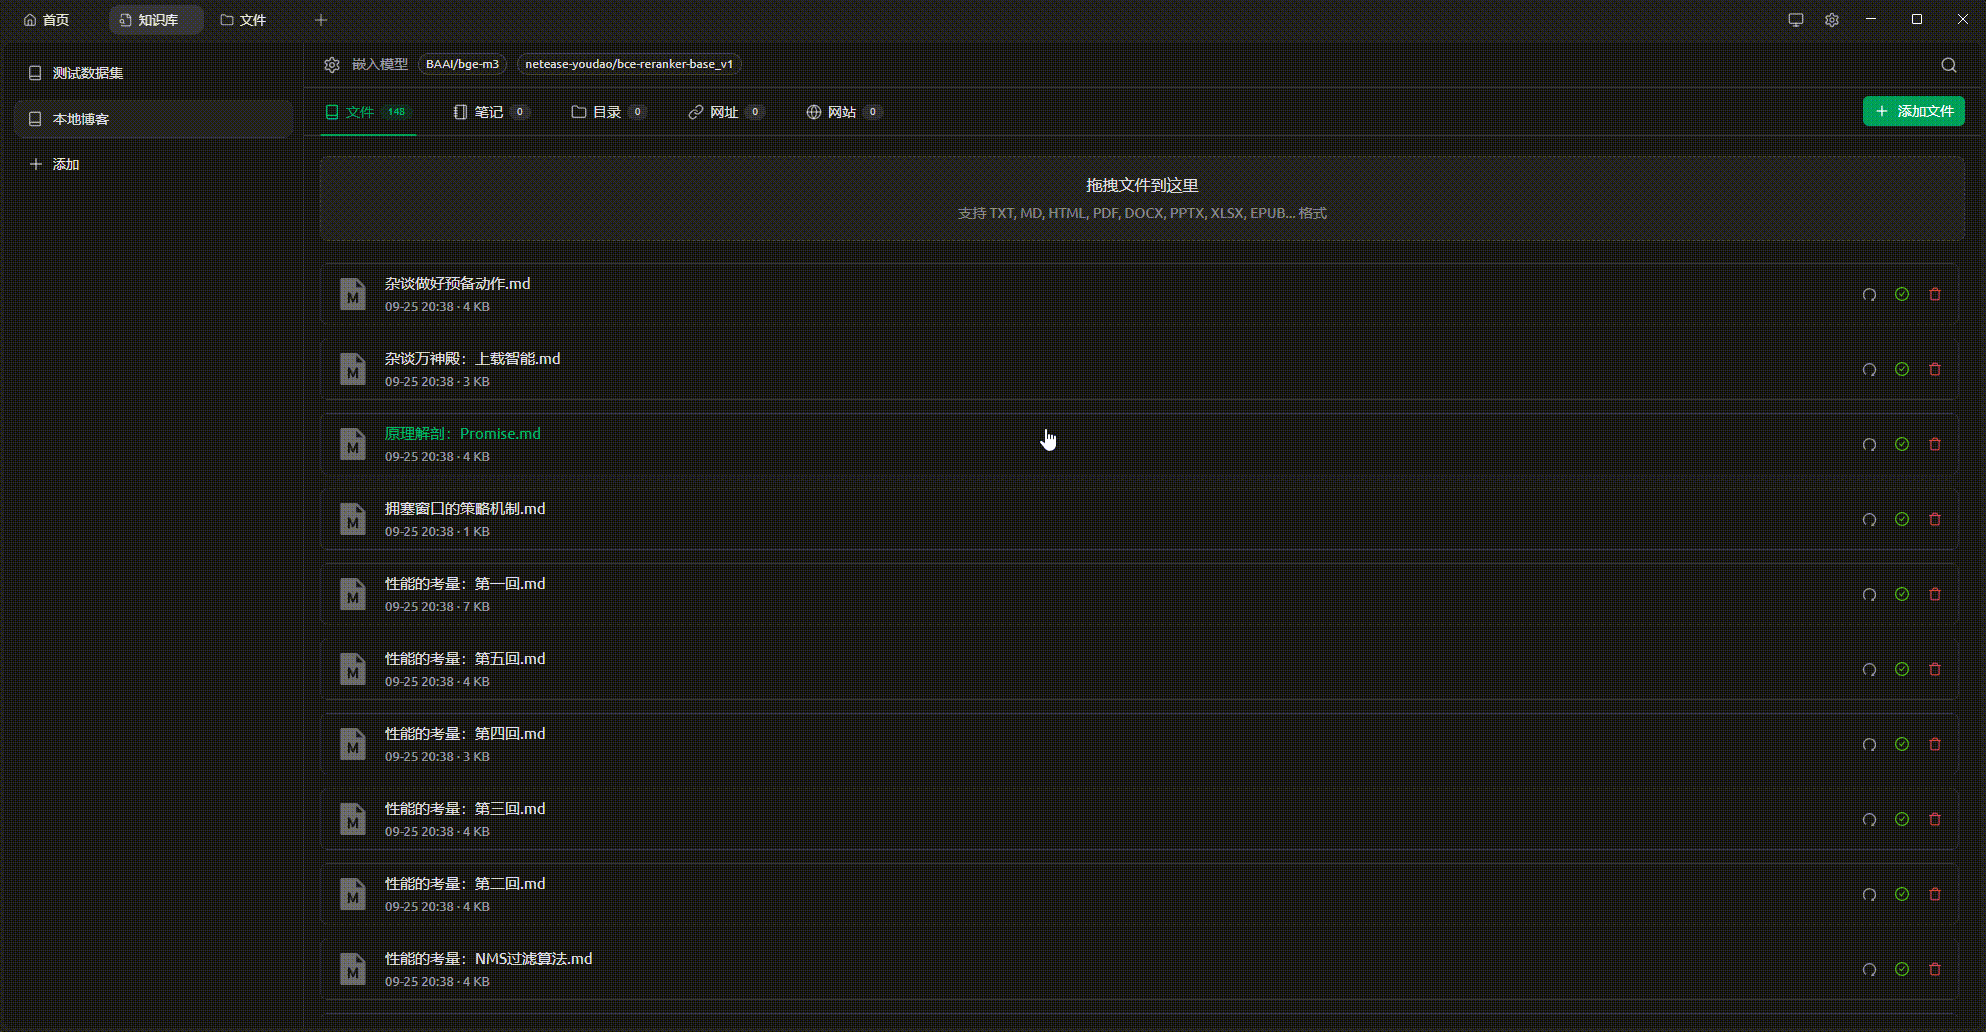Click the display monitor icon in title bar
This screenshot has height=1032, width=1986.
[x=1795, y=20]
